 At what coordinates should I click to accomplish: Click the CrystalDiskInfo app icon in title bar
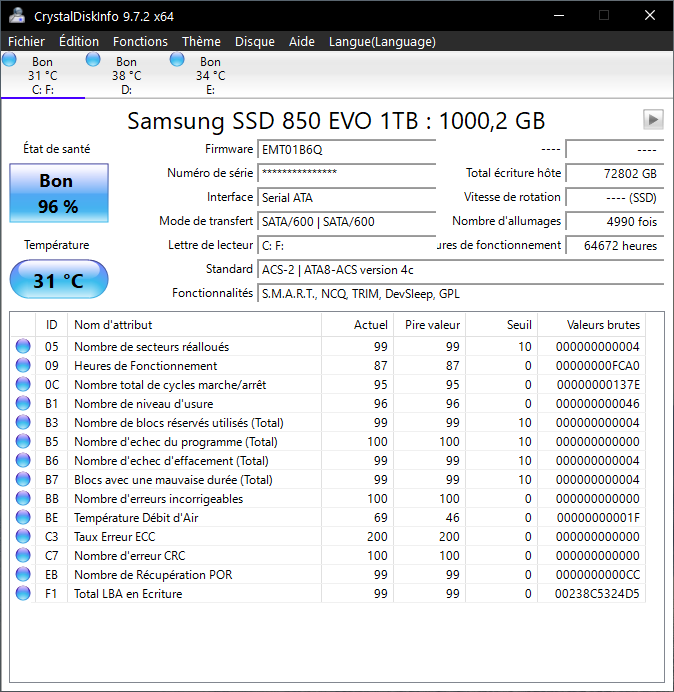(x=17, y=15)
